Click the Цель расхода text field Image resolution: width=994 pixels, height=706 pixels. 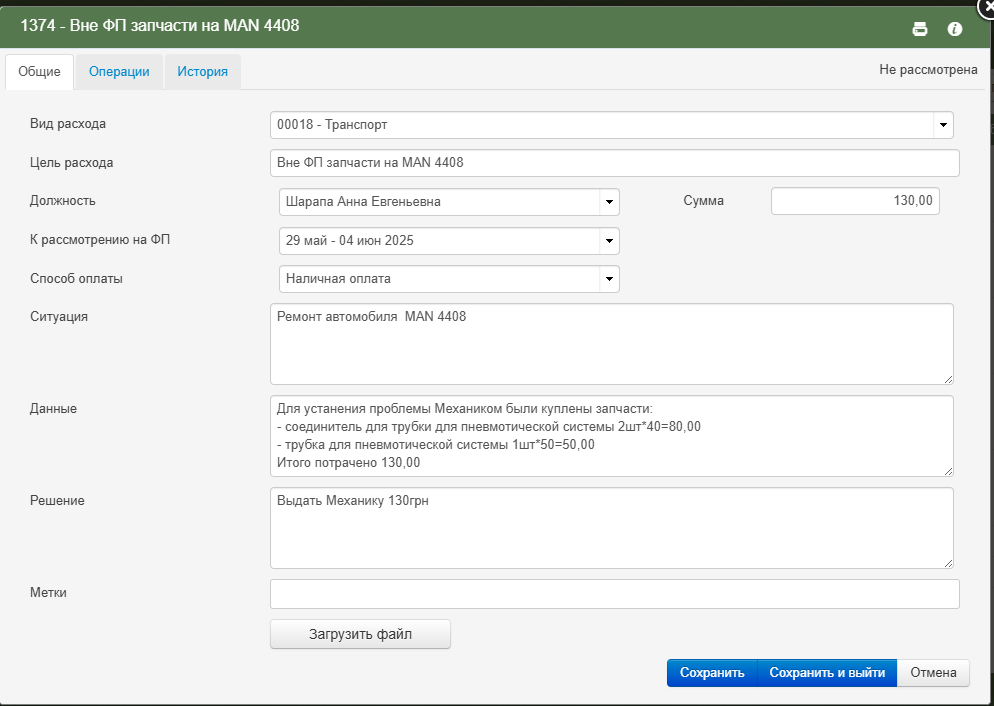[614, 163]
